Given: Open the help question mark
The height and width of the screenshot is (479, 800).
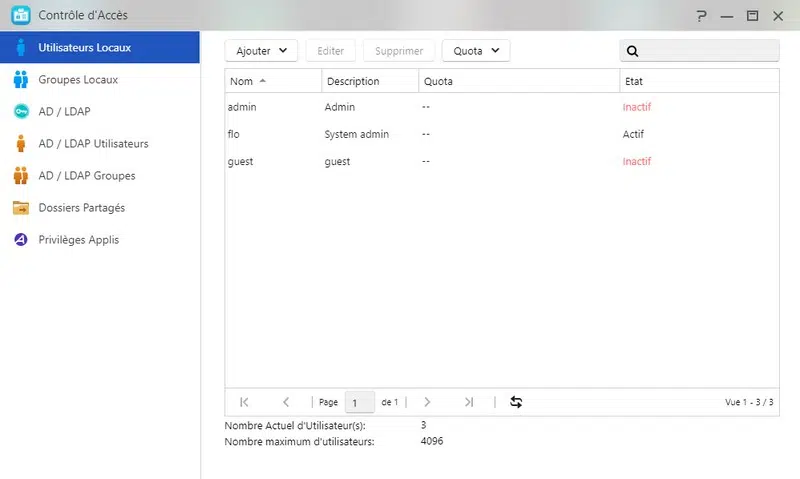Looking at the screenshot, I should (x=702, y=16).
